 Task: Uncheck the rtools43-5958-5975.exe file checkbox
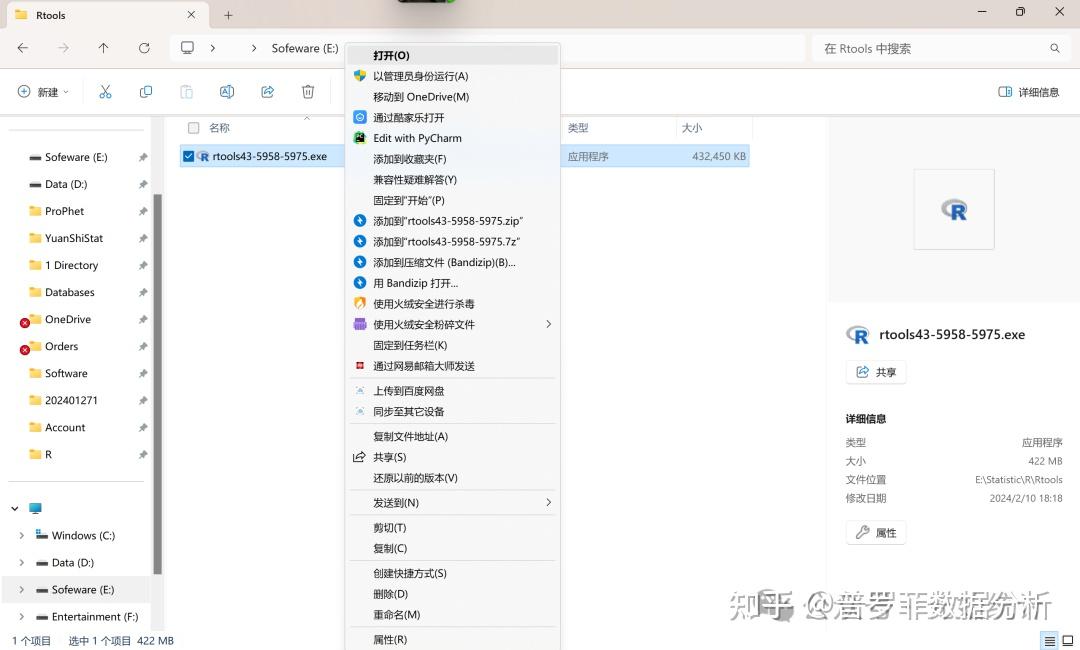pos(189,156)
